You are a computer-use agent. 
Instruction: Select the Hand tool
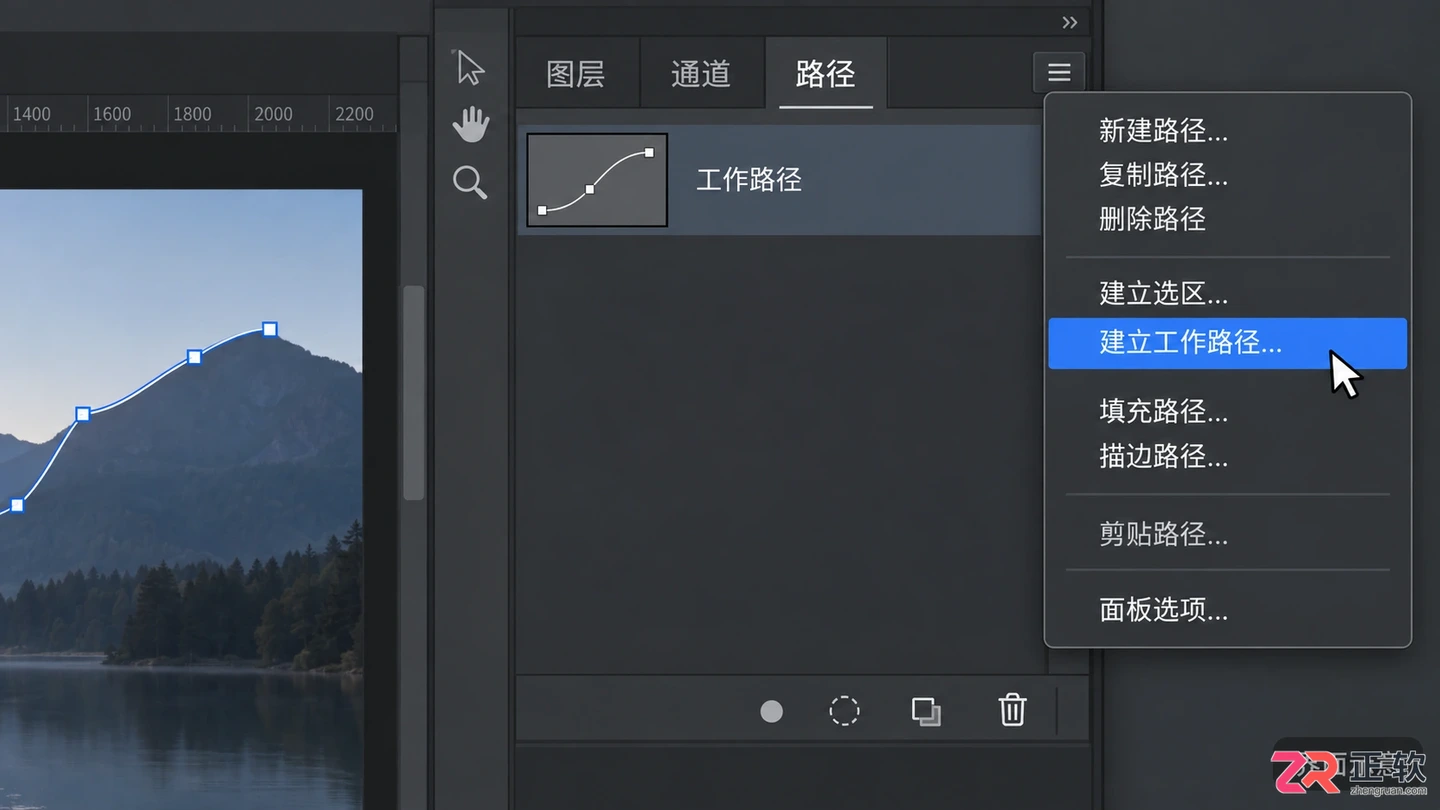pyautogui.click(x=470, y=125)
